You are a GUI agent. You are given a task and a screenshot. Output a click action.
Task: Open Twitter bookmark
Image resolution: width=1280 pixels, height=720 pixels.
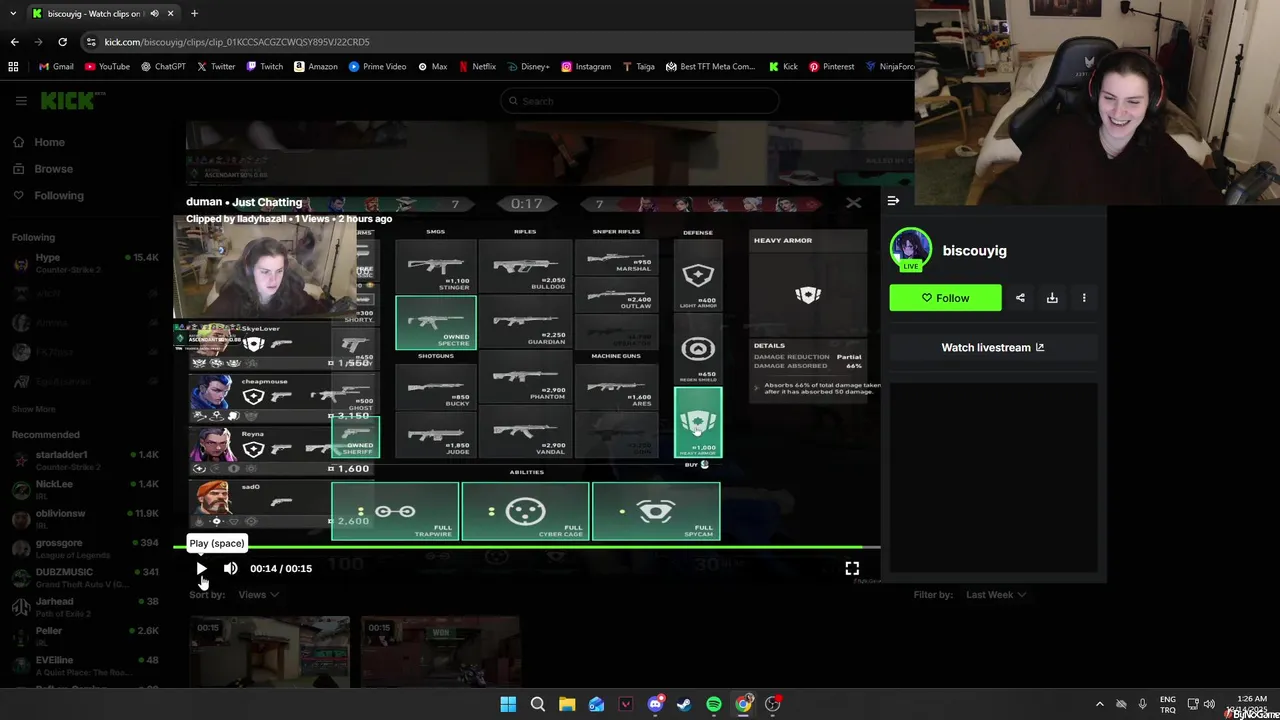click(x=216, y=67)
